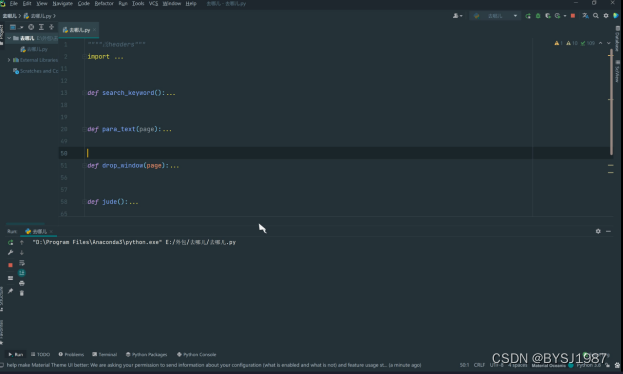The width and height of the screenshot is (623, 374).
Task: Open the run configuration dropdown
Action: 495,16
